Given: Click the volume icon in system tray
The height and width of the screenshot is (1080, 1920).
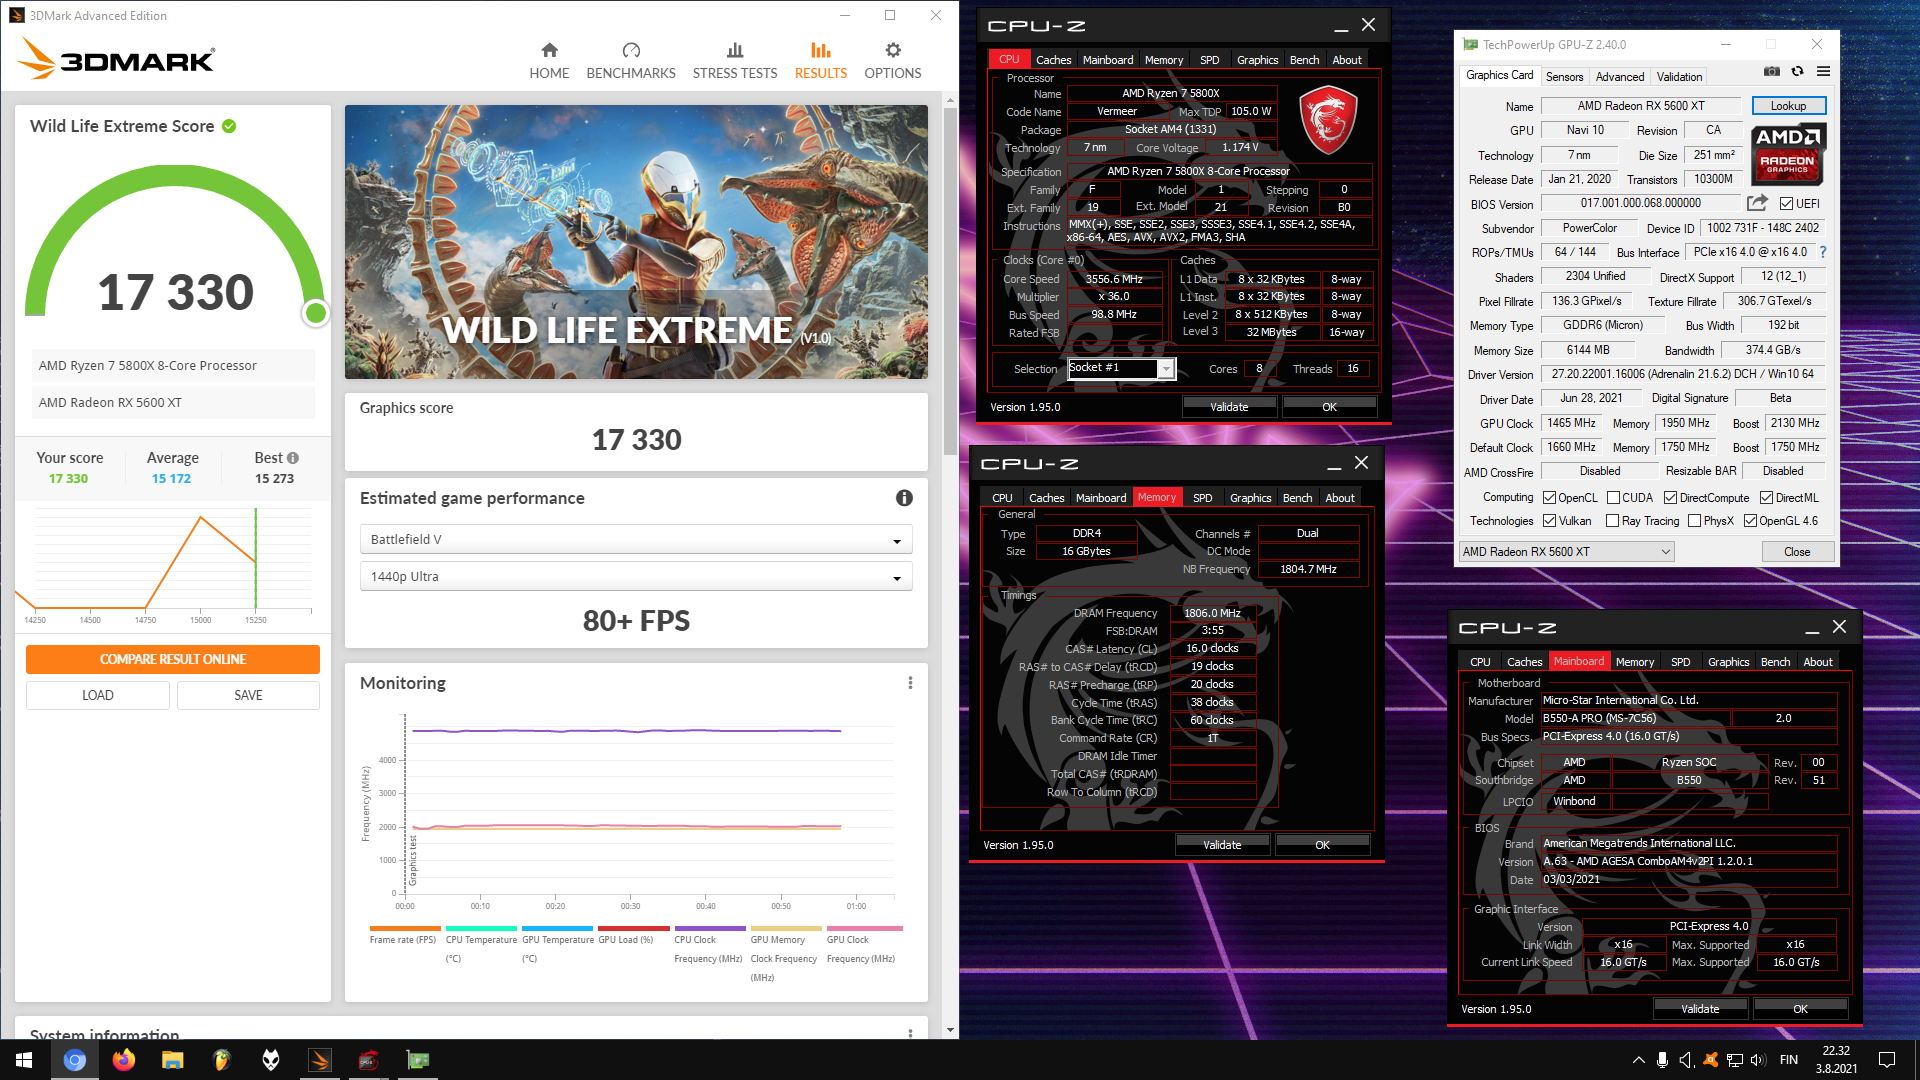Looking at the screenshot, I should (x=1758, y=1060).
